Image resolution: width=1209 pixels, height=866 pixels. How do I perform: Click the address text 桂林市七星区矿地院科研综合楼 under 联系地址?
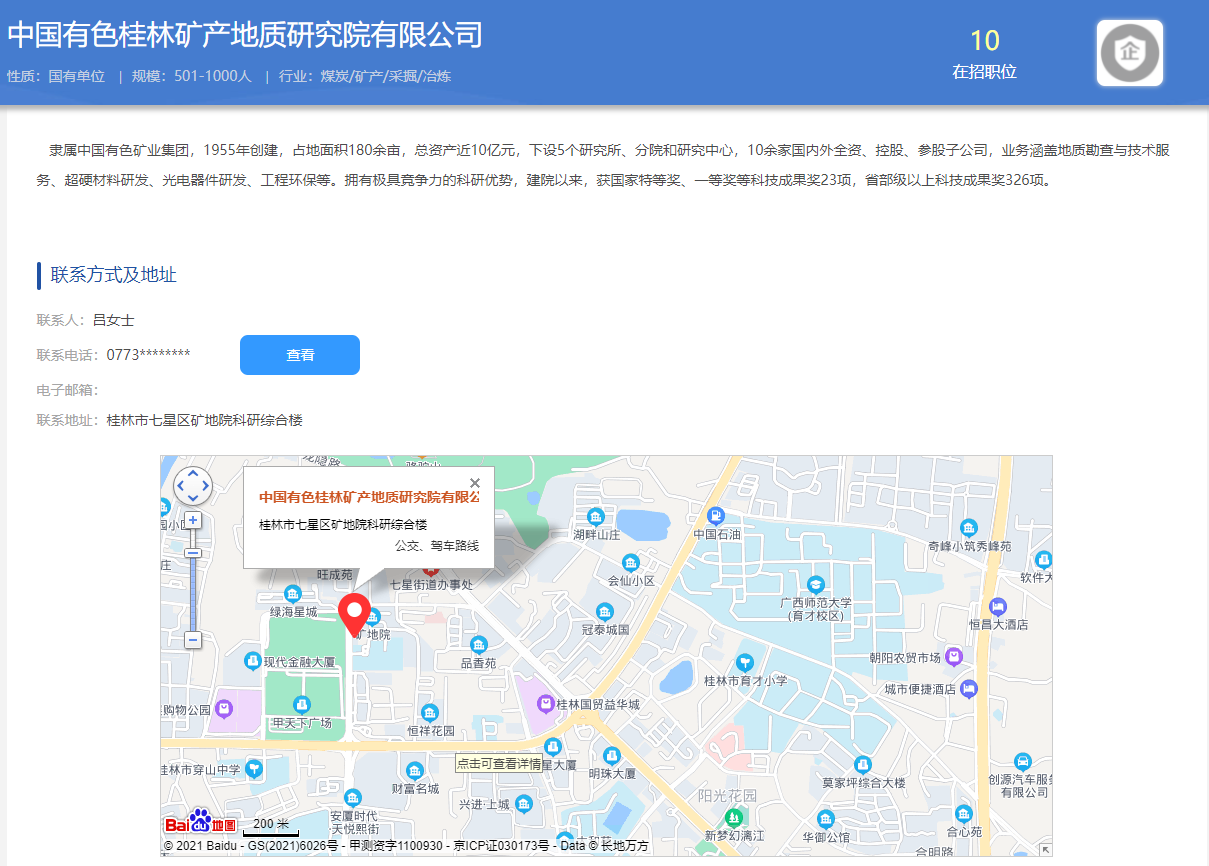(205, 420)
